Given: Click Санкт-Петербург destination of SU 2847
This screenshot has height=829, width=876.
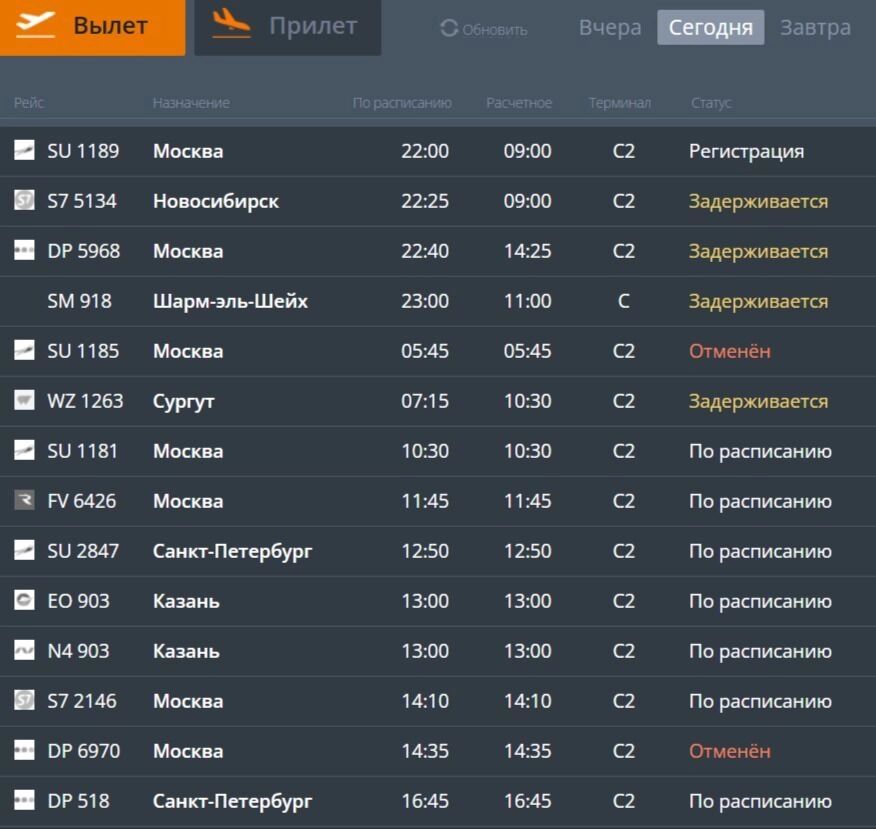Looking at the screenshot, I should pyautogui.click(x=232, y=551).
